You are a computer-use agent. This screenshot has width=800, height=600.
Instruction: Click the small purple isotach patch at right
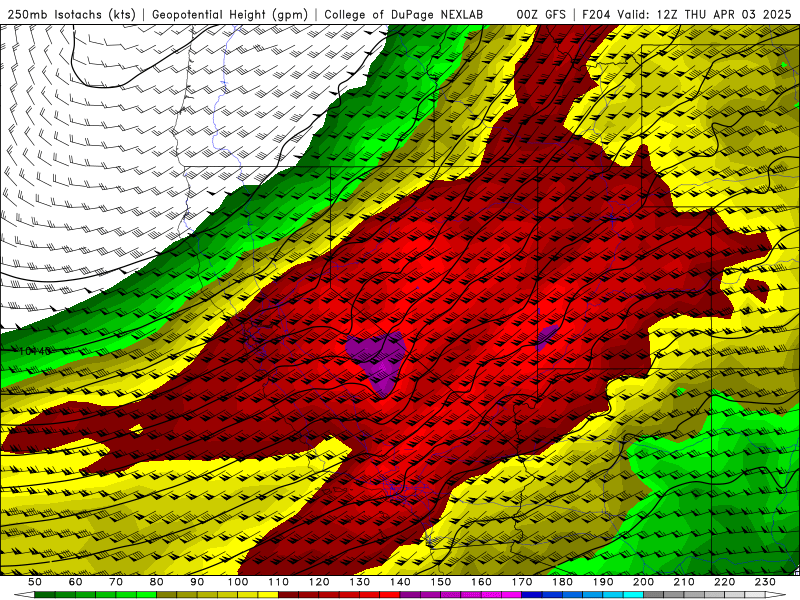click(546, 336)
